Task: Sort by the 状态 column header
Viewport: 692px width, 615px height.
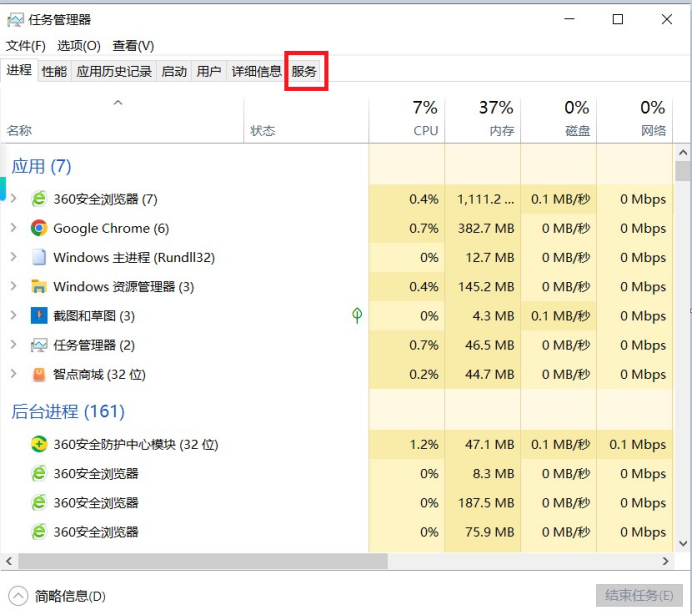Action: (306, 120)
